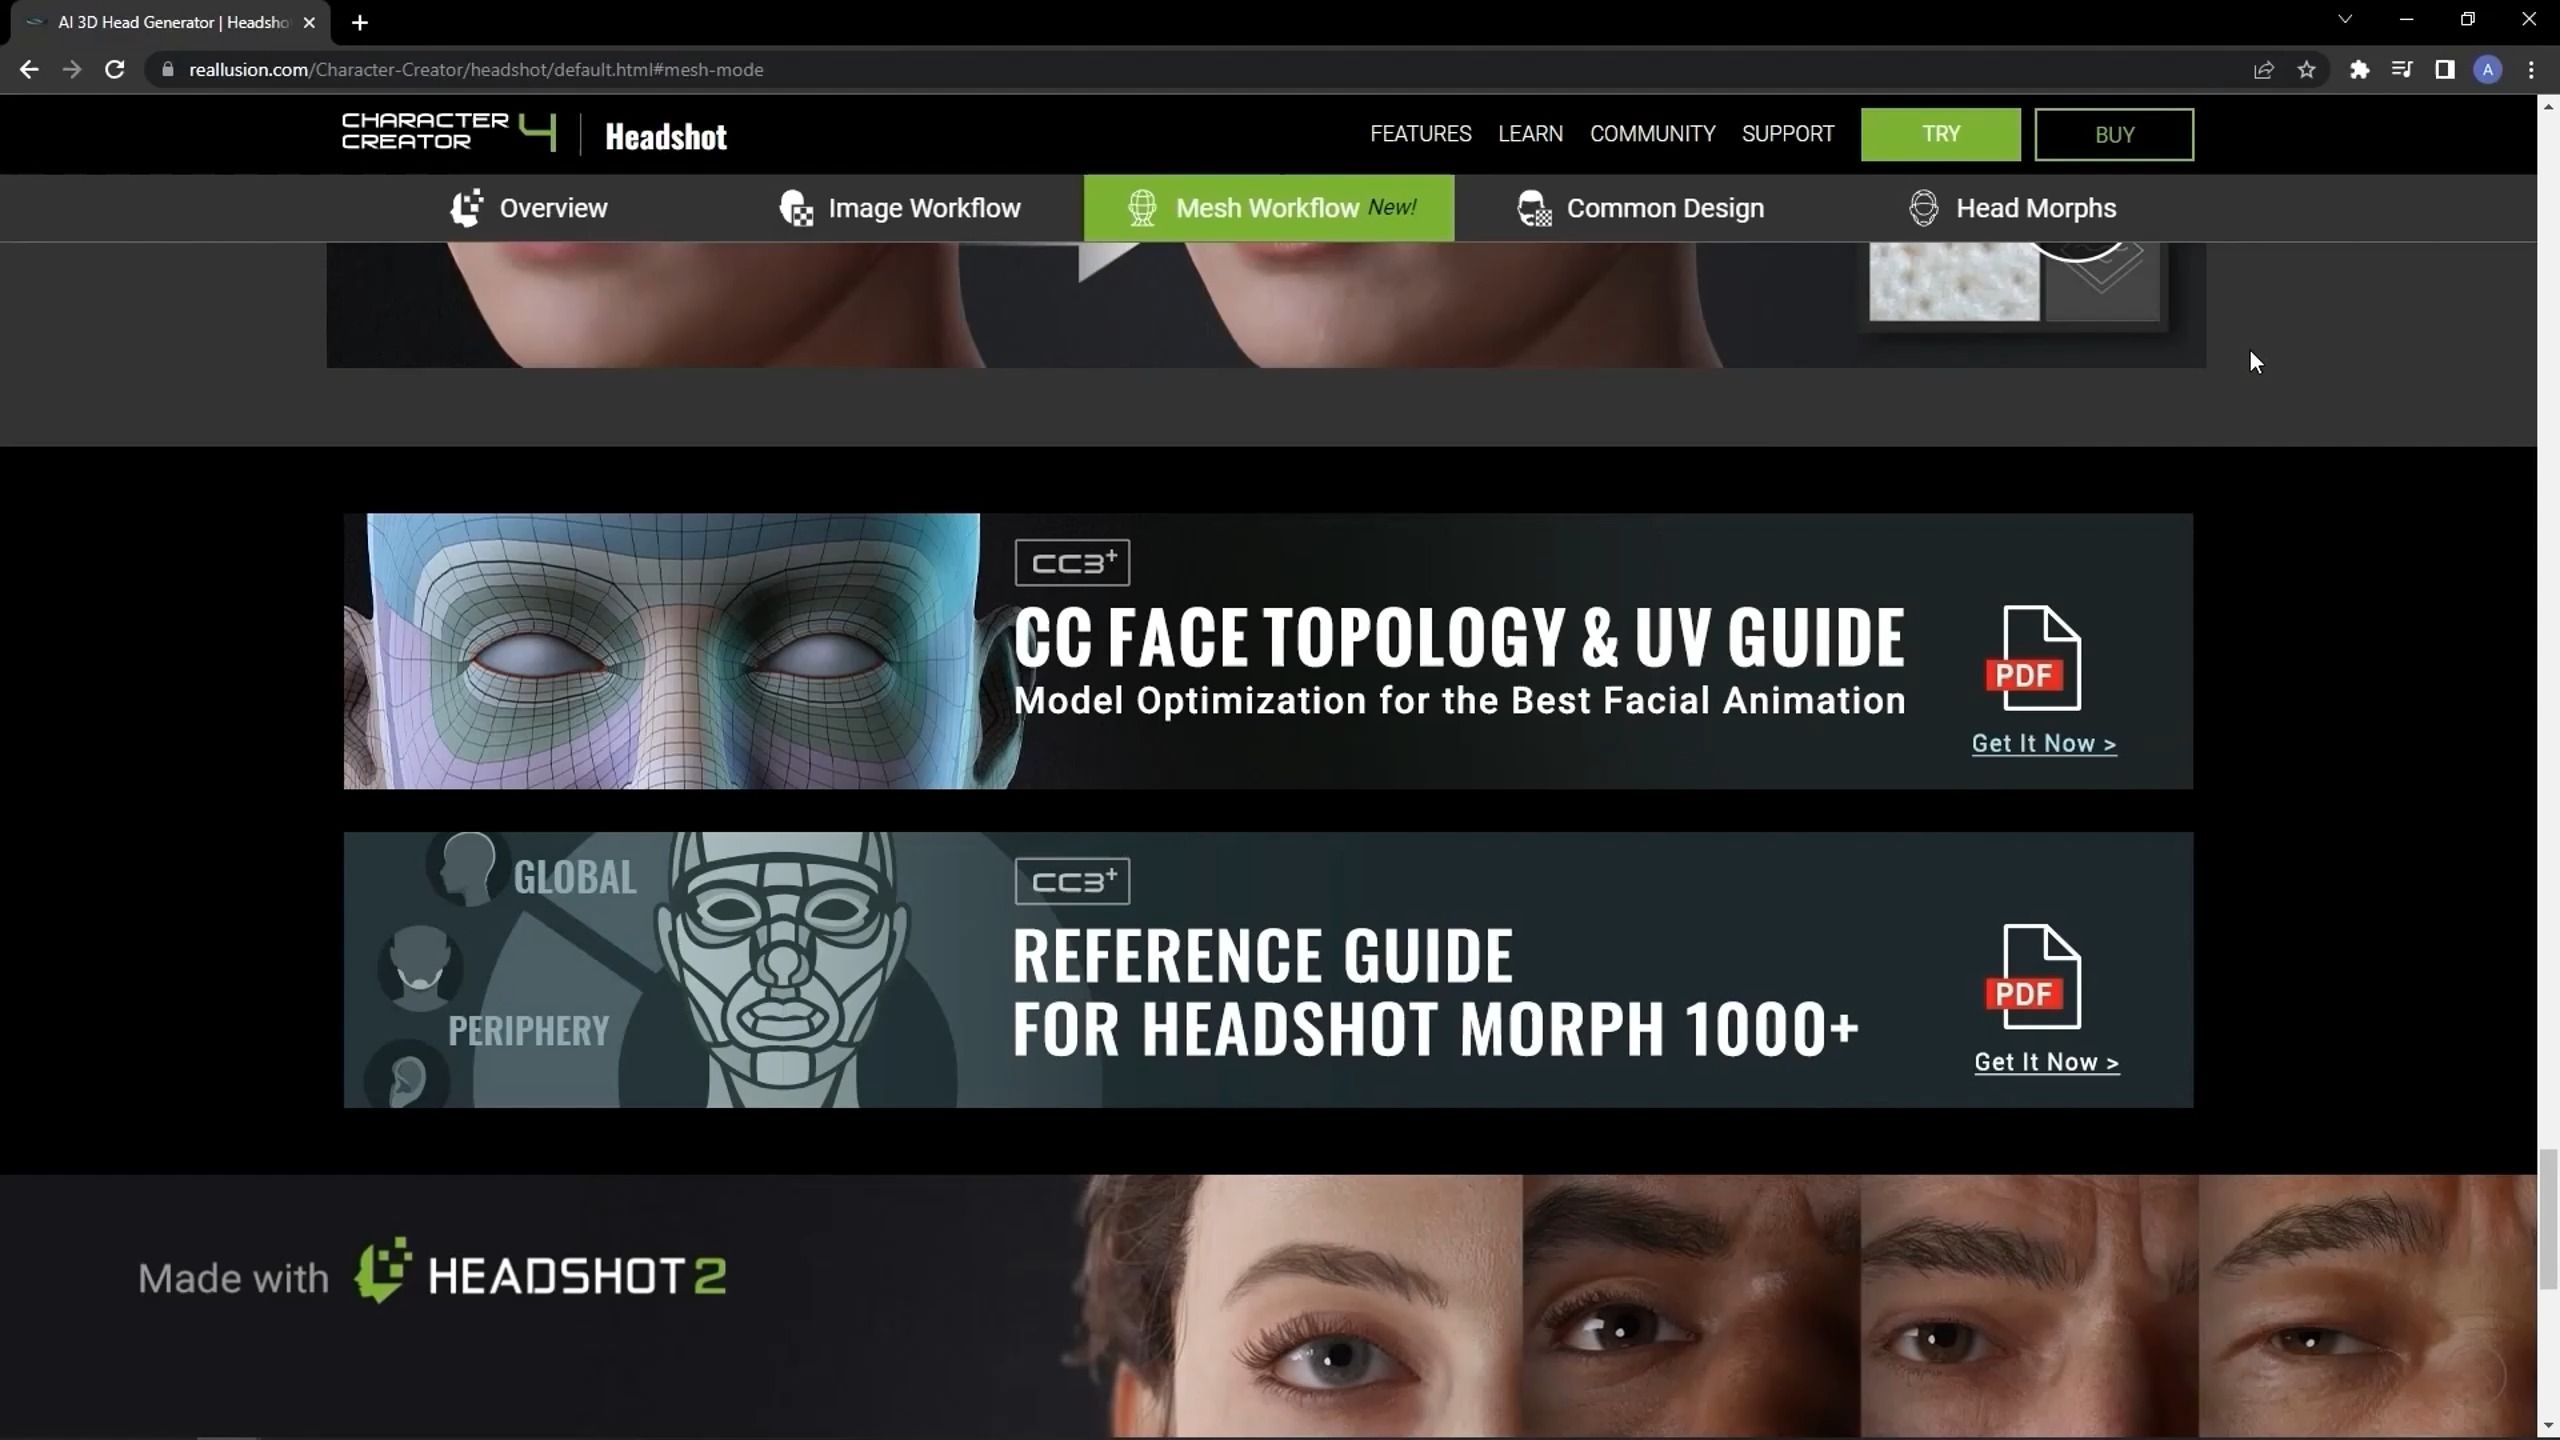Click the PDF icon for Face Topology guide

[2034, 658]
